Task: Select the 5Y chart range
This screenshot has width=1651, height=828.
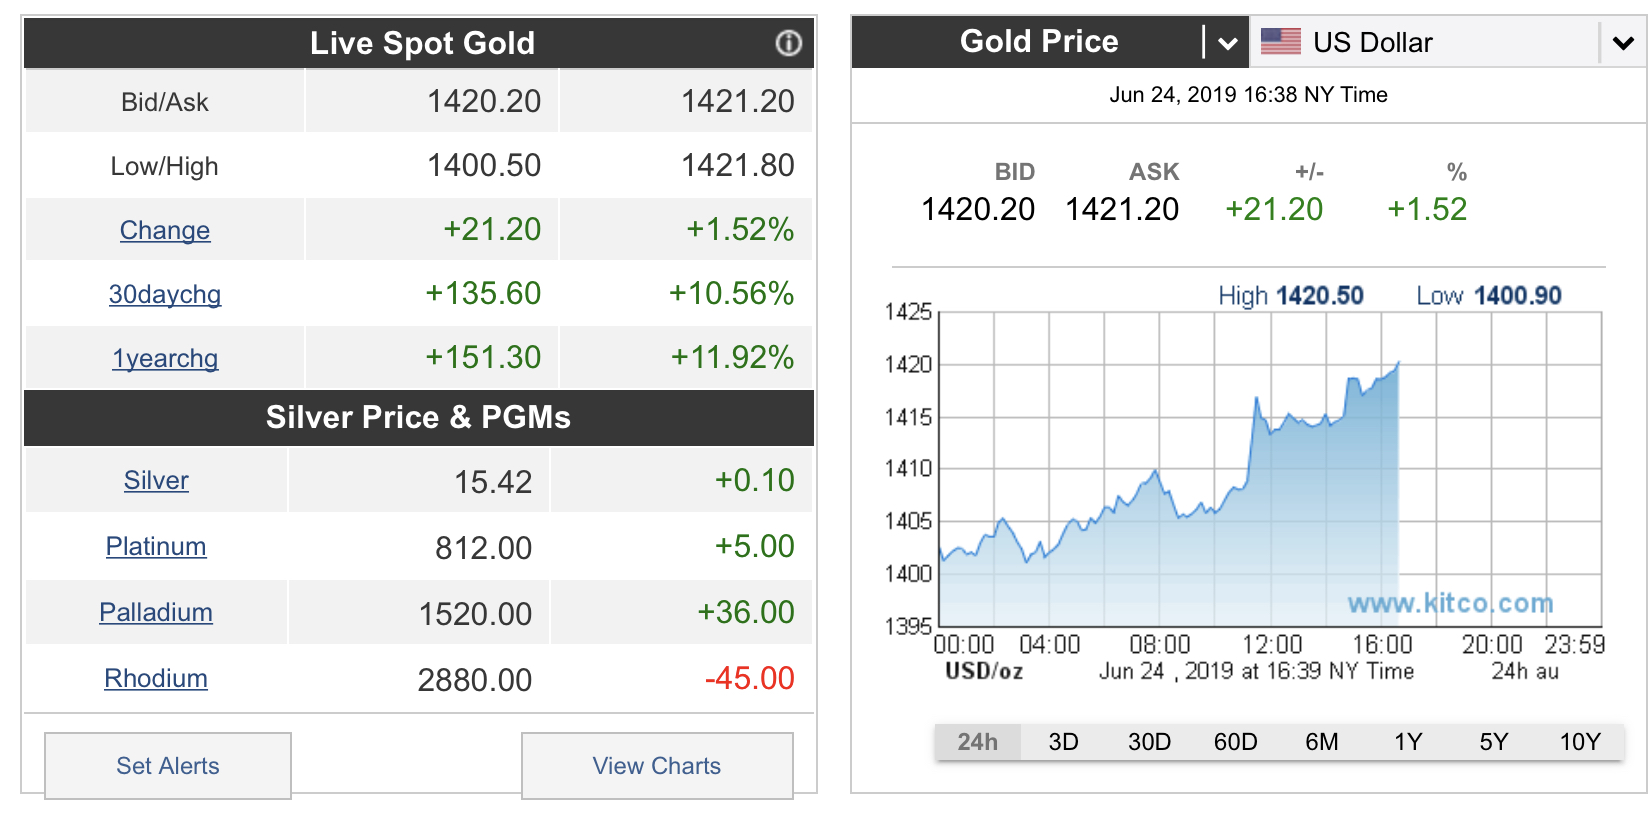Action: [x=1493, y=742]
